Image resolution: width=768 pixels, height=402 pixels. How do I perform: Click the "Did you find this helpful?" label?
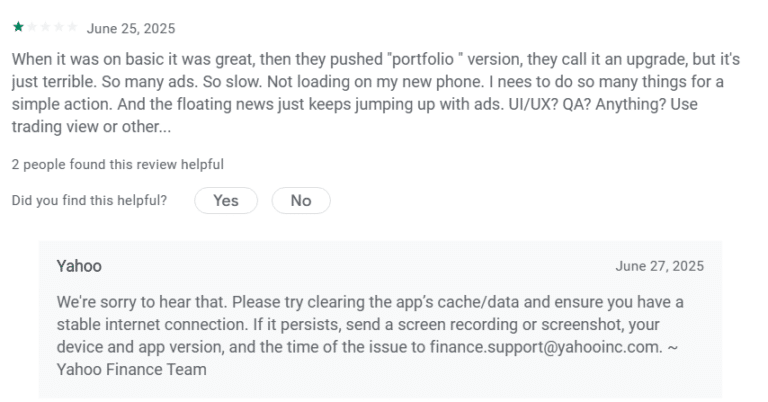89,200
